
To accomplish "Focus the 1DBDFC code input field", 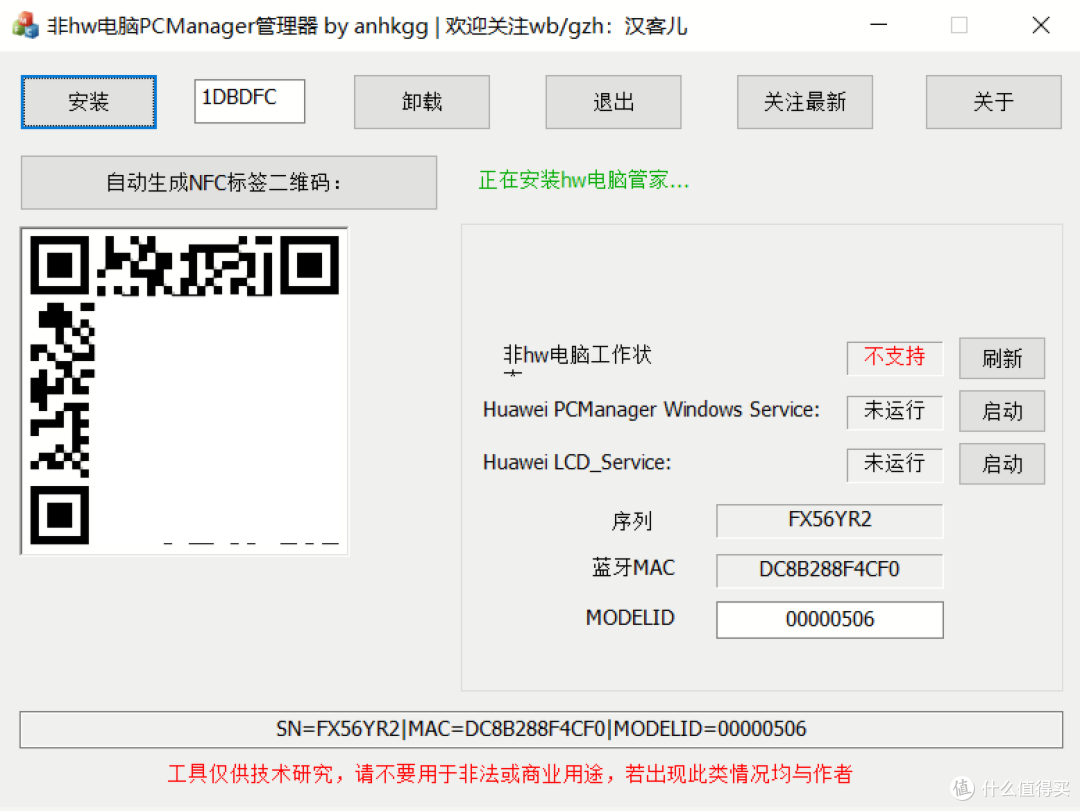I will point(249,101).
